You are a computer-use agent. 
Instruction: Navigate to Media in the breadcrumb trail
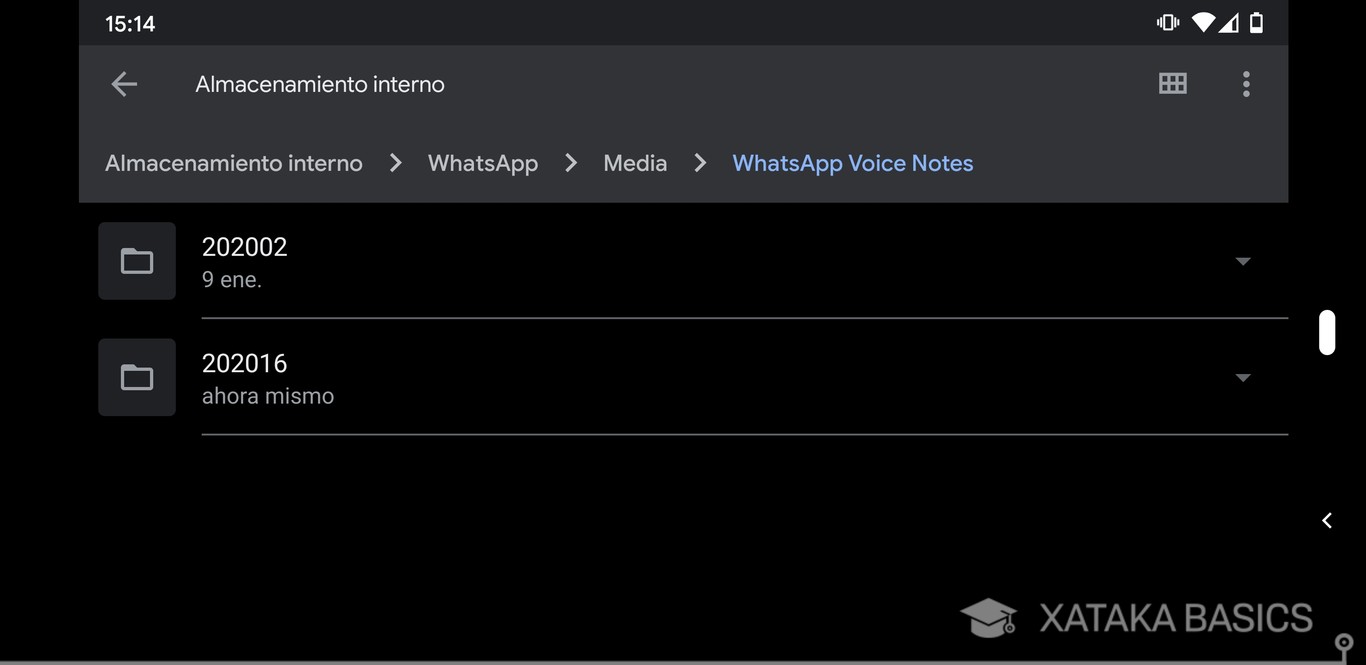635,162
